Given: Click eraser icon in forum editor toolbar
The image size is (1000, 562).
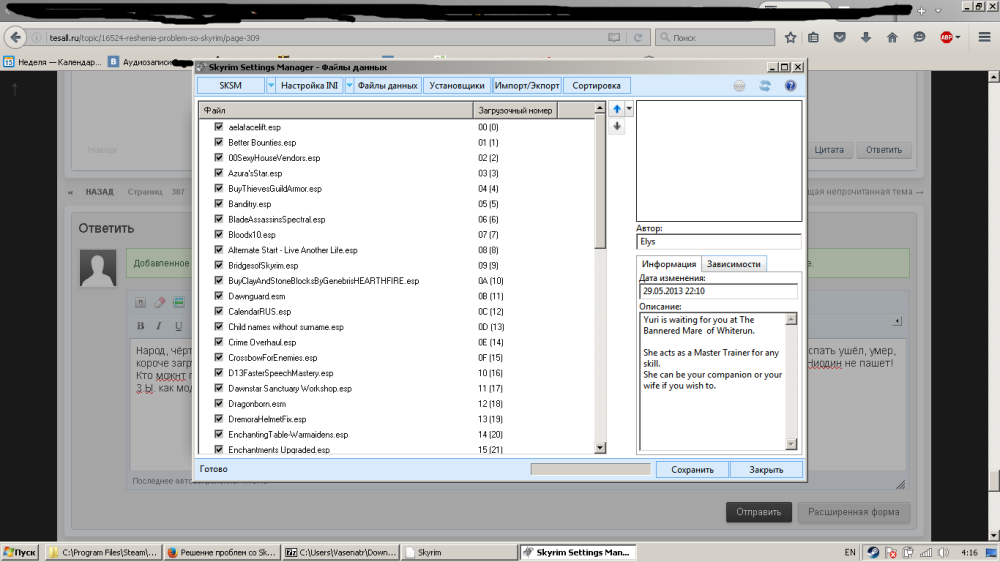Looking at the screenshot, I should [x=159, y=302].
